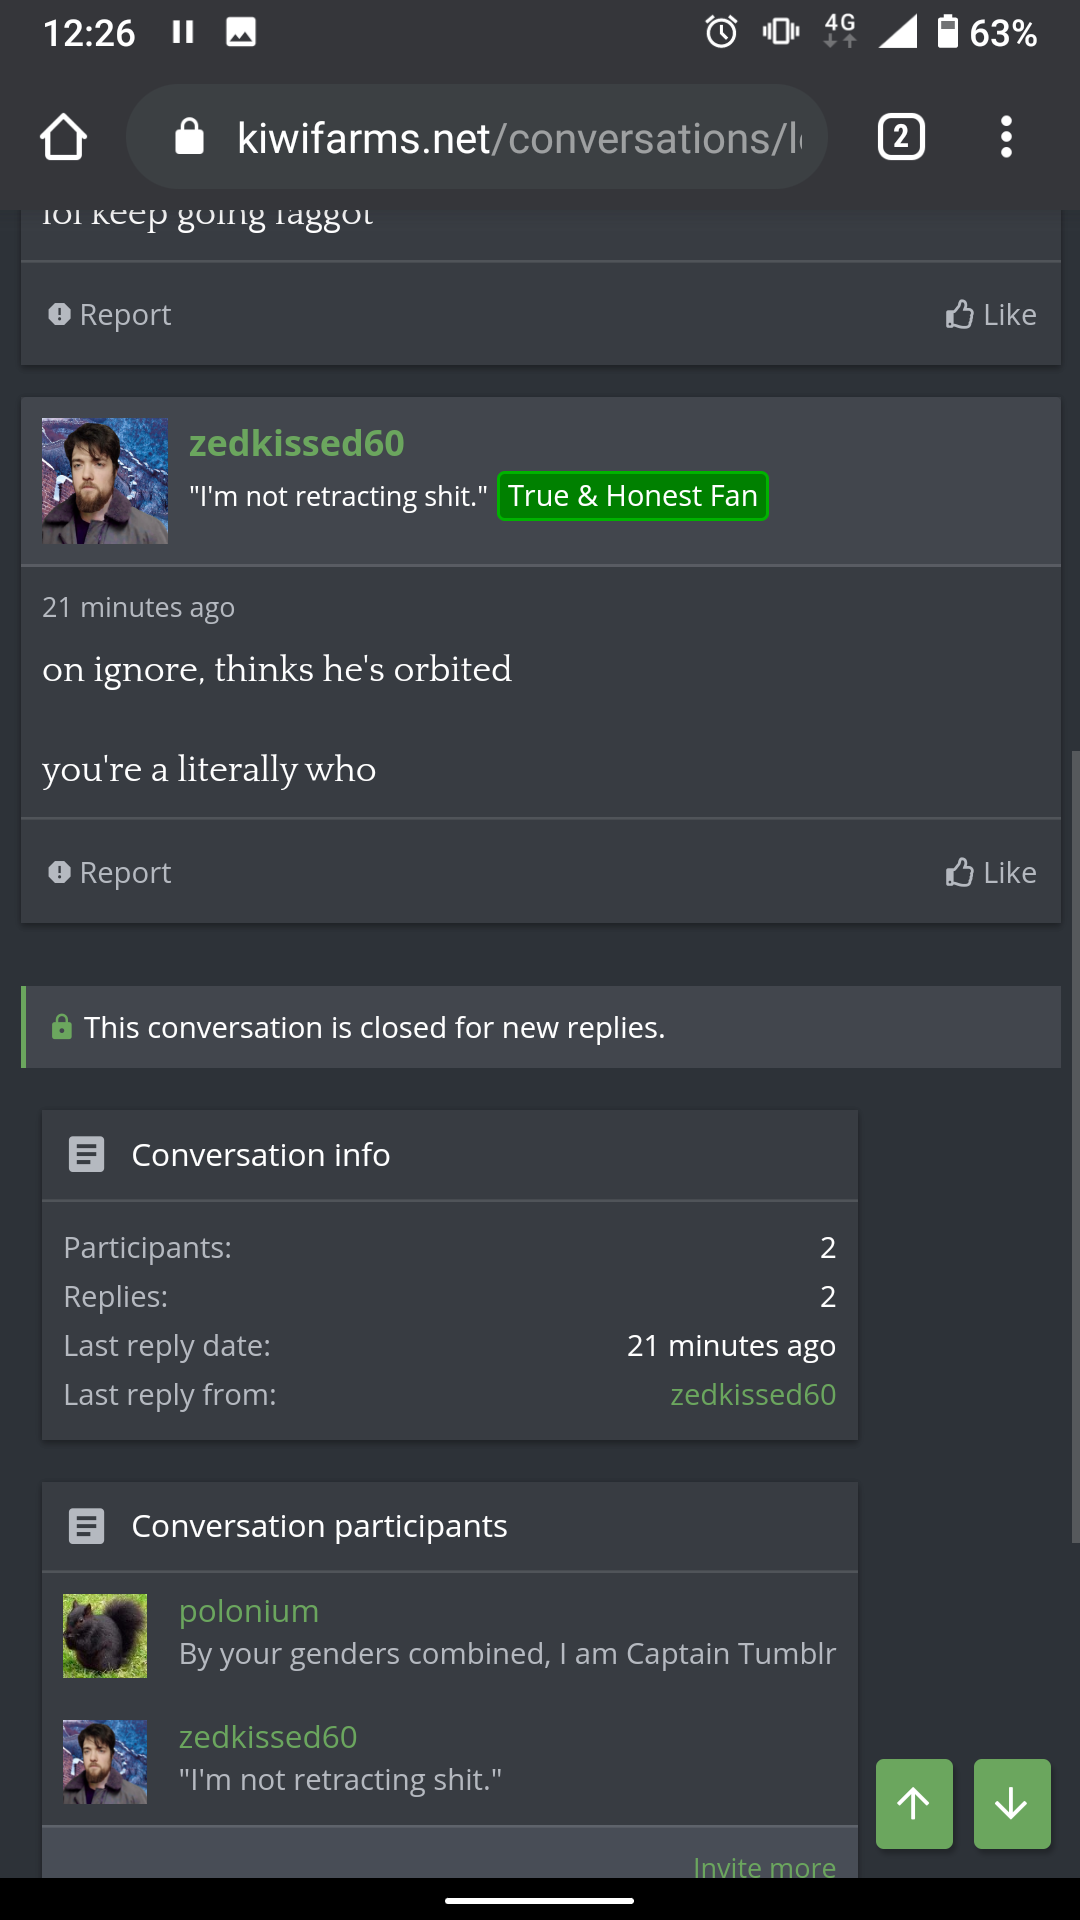Click the Invite more link
The width and height of the screenshot is (1080, 1920).
click(x=764, y=1866)
